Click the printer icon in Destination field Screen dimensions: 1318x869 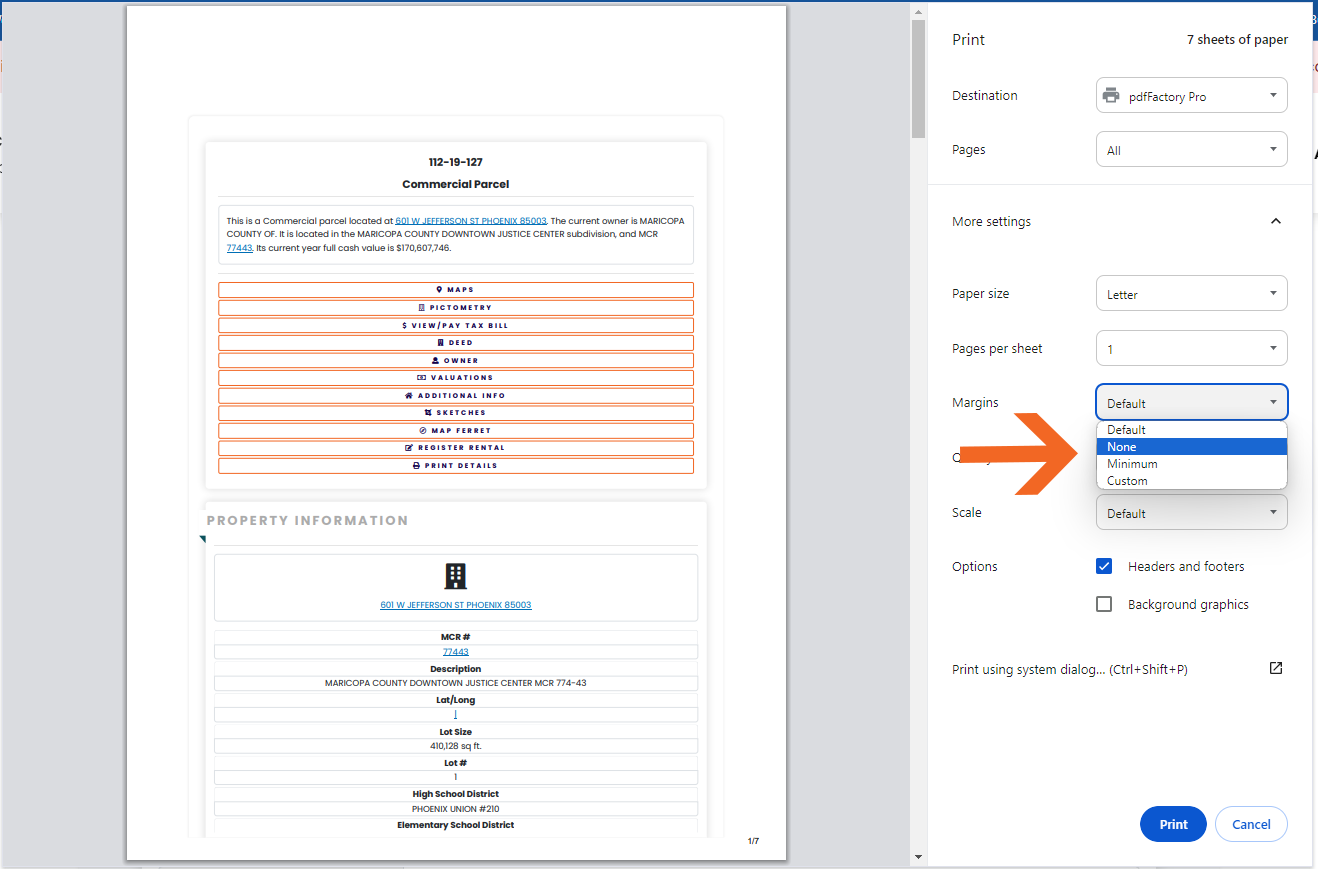[1111, 96]
